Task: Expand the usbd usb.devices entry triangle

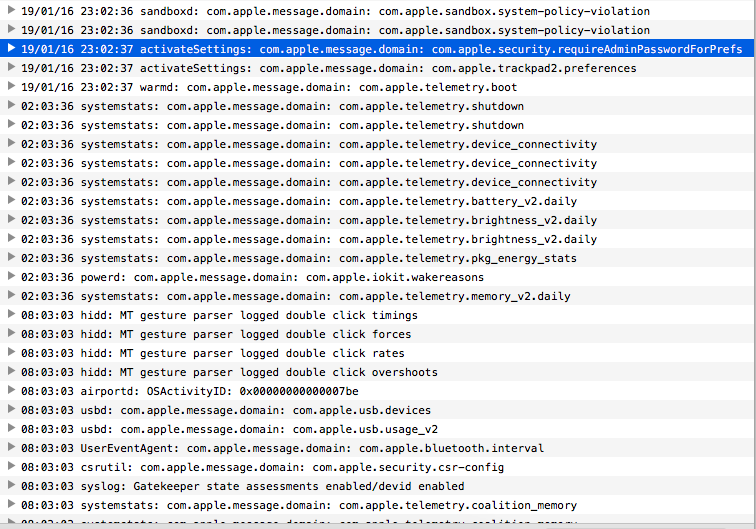Action: coord(12,409)
